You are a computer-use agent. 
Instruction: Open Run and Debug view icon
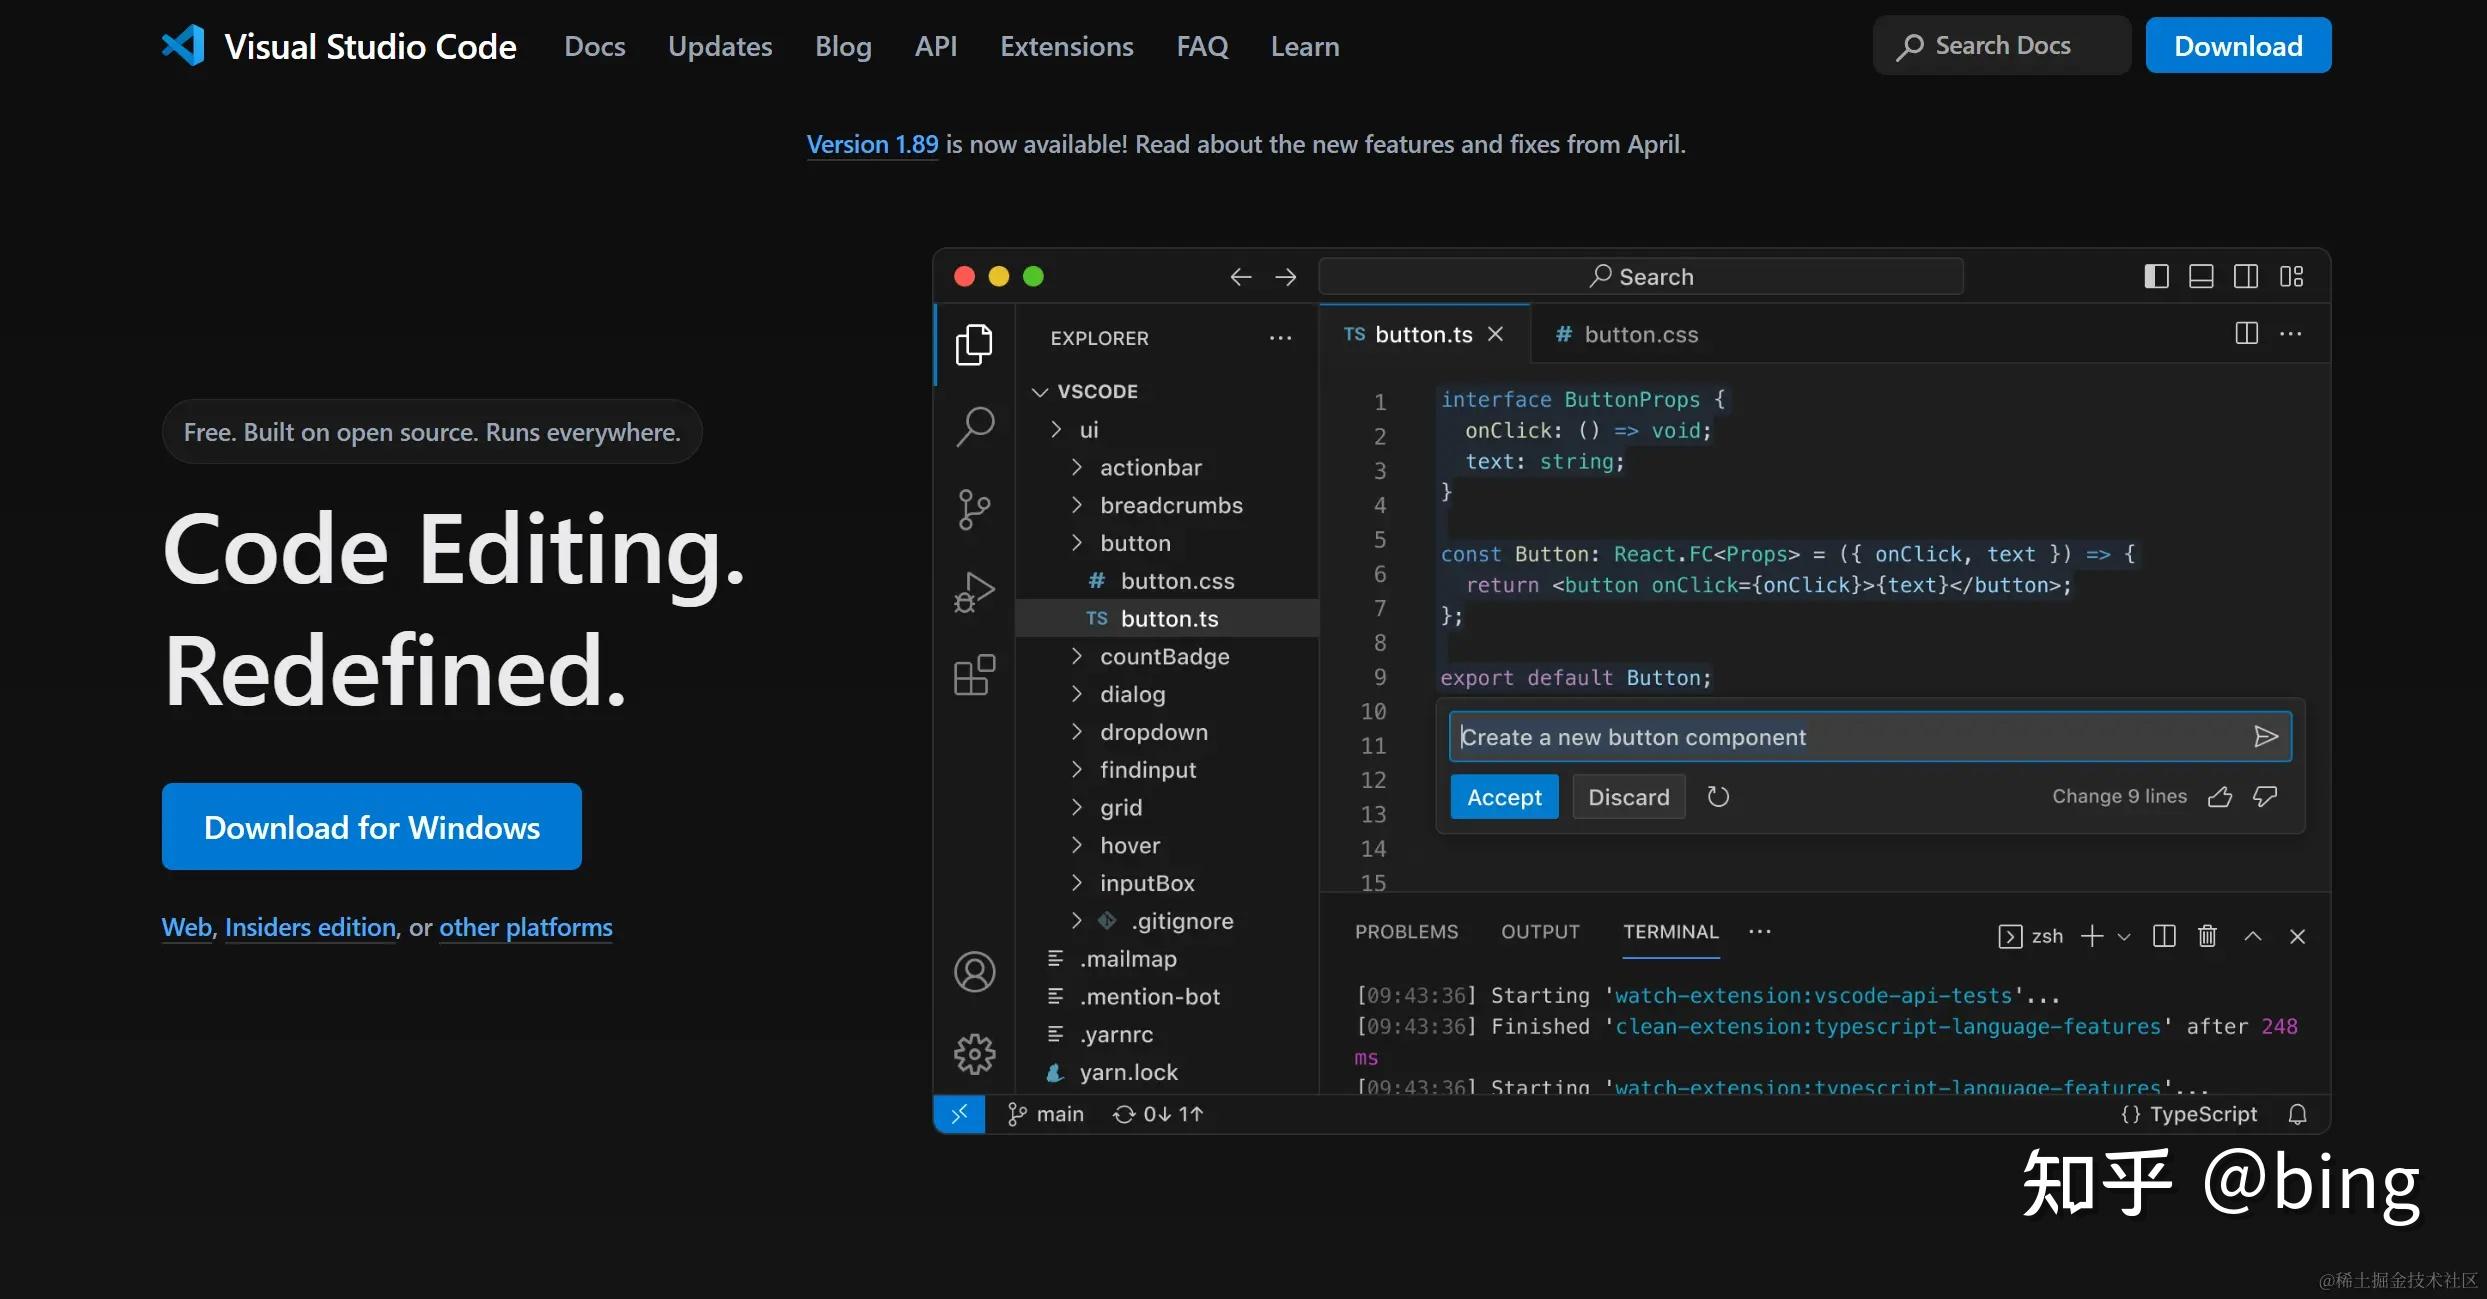tap(974, 592)
